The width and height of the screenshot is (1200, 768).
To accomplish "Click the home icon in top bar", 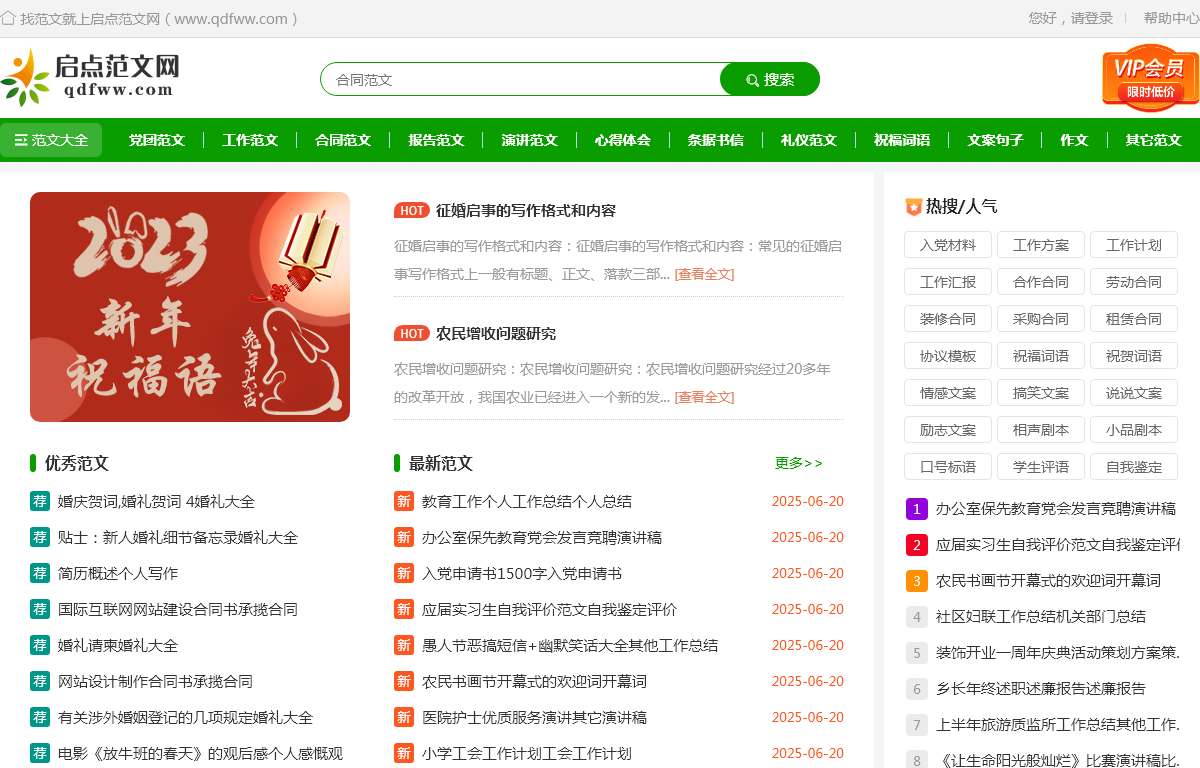I will click(9, 18).
